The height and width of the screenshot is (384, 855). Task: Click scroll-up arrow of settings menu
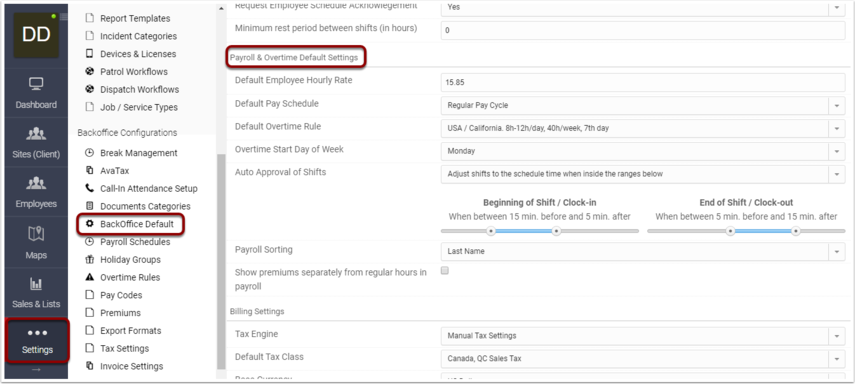(221, 9)
